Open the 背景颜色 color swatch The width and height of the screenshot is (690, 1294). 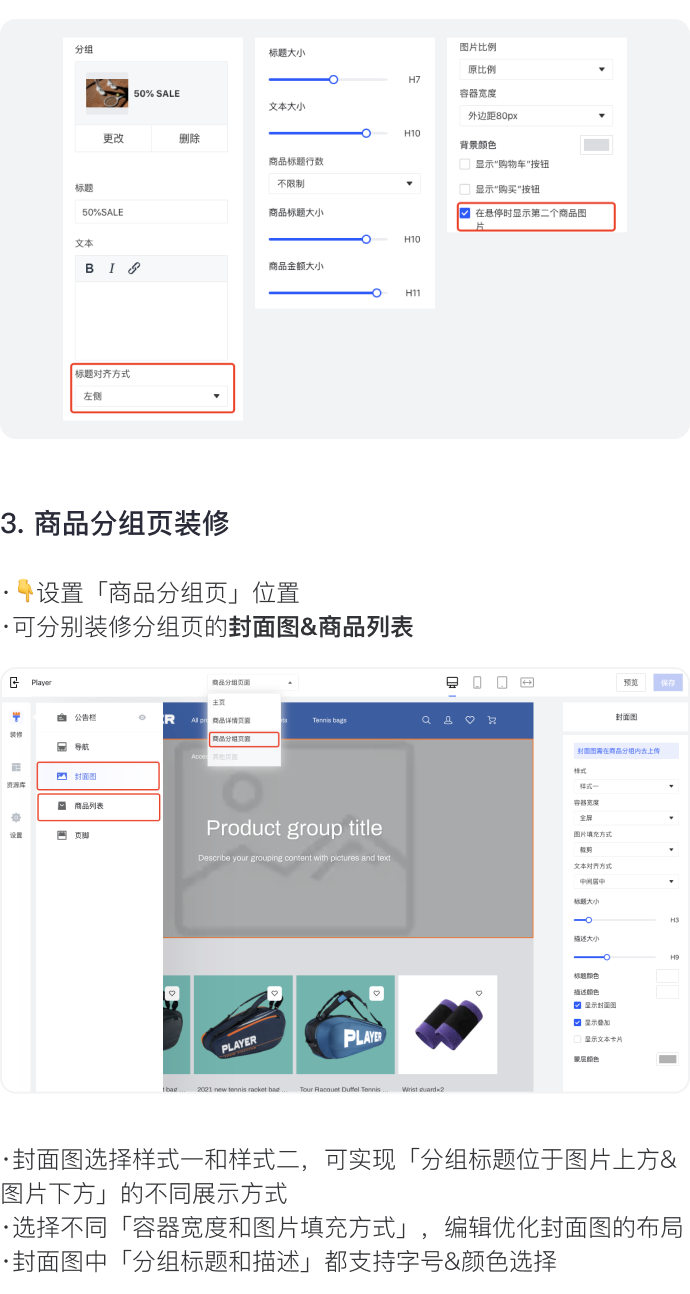point(597,145)
